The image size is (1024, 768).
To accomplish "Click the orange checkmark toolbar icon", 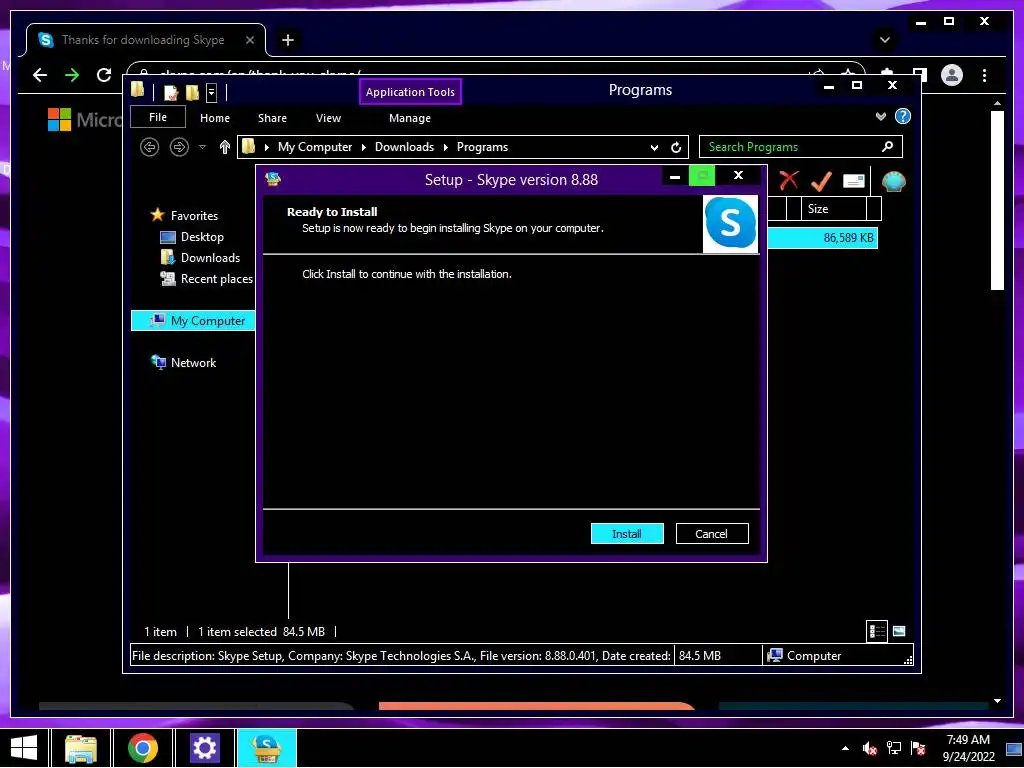I will (x=821, y=181).
